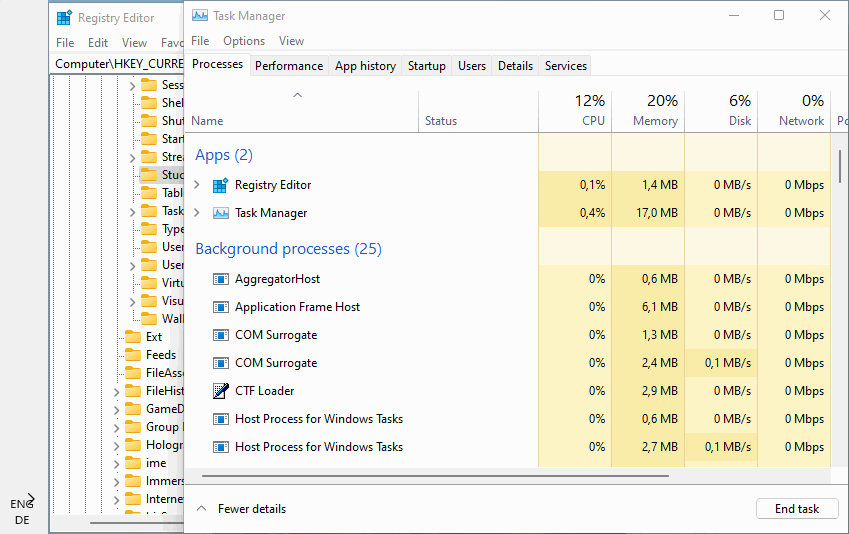Expand the FileHist key in registry tree

point(116,392)
